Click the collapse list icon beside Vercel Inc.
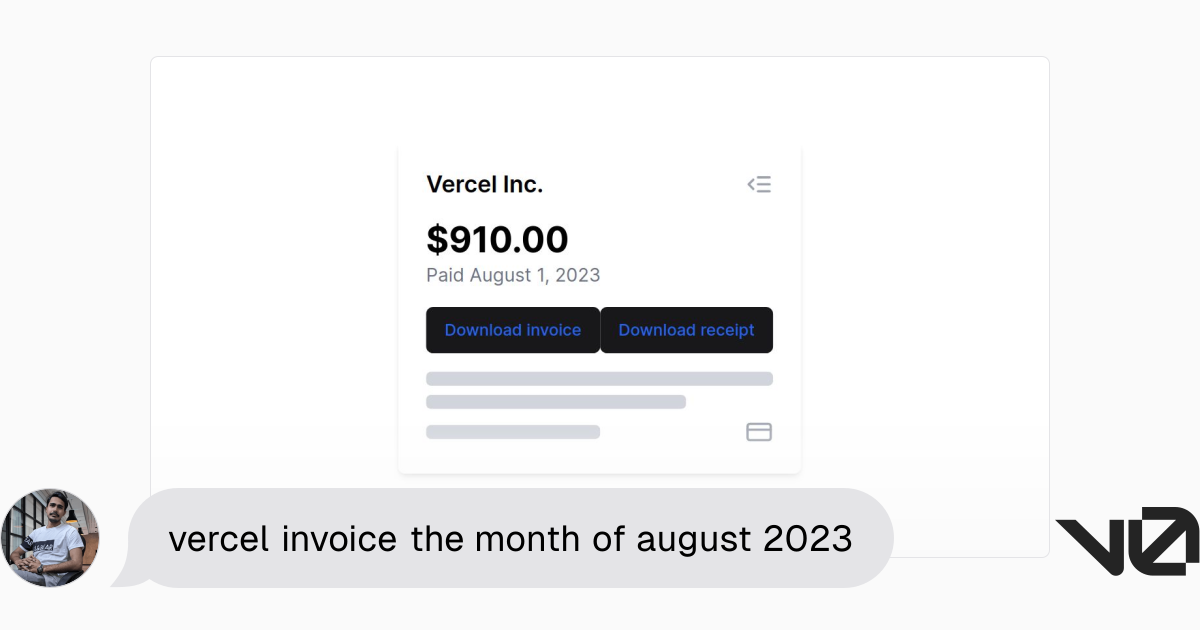This screenshot has height=630, width=1200. (759, 184)
